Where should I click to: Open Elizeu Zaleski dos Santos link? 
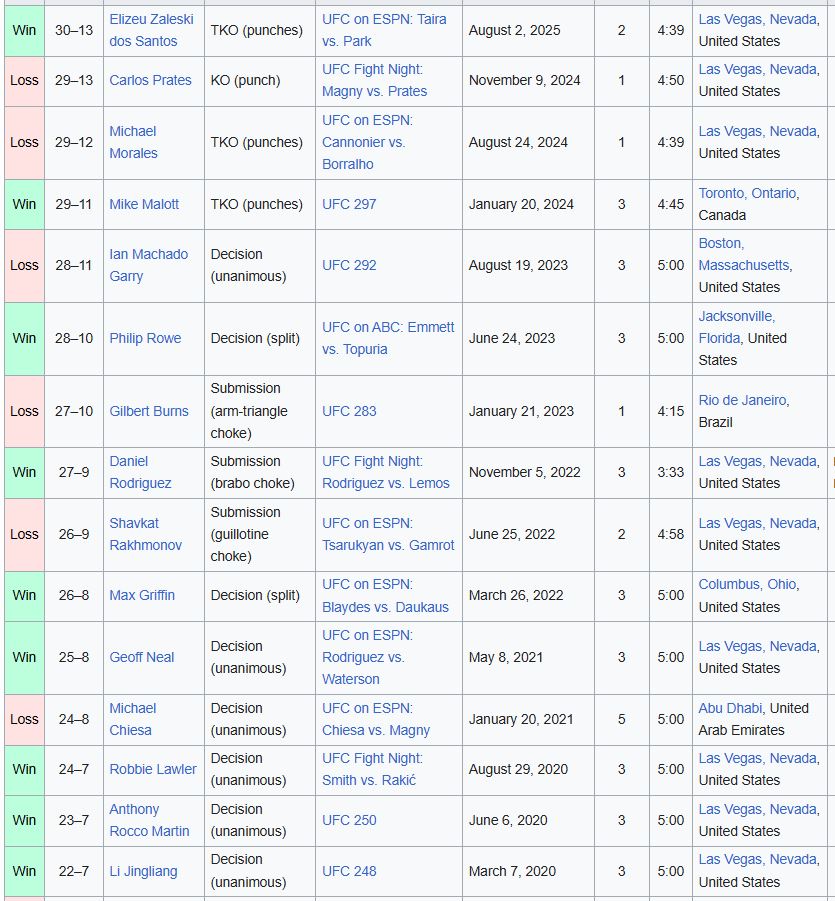(151, 30)
